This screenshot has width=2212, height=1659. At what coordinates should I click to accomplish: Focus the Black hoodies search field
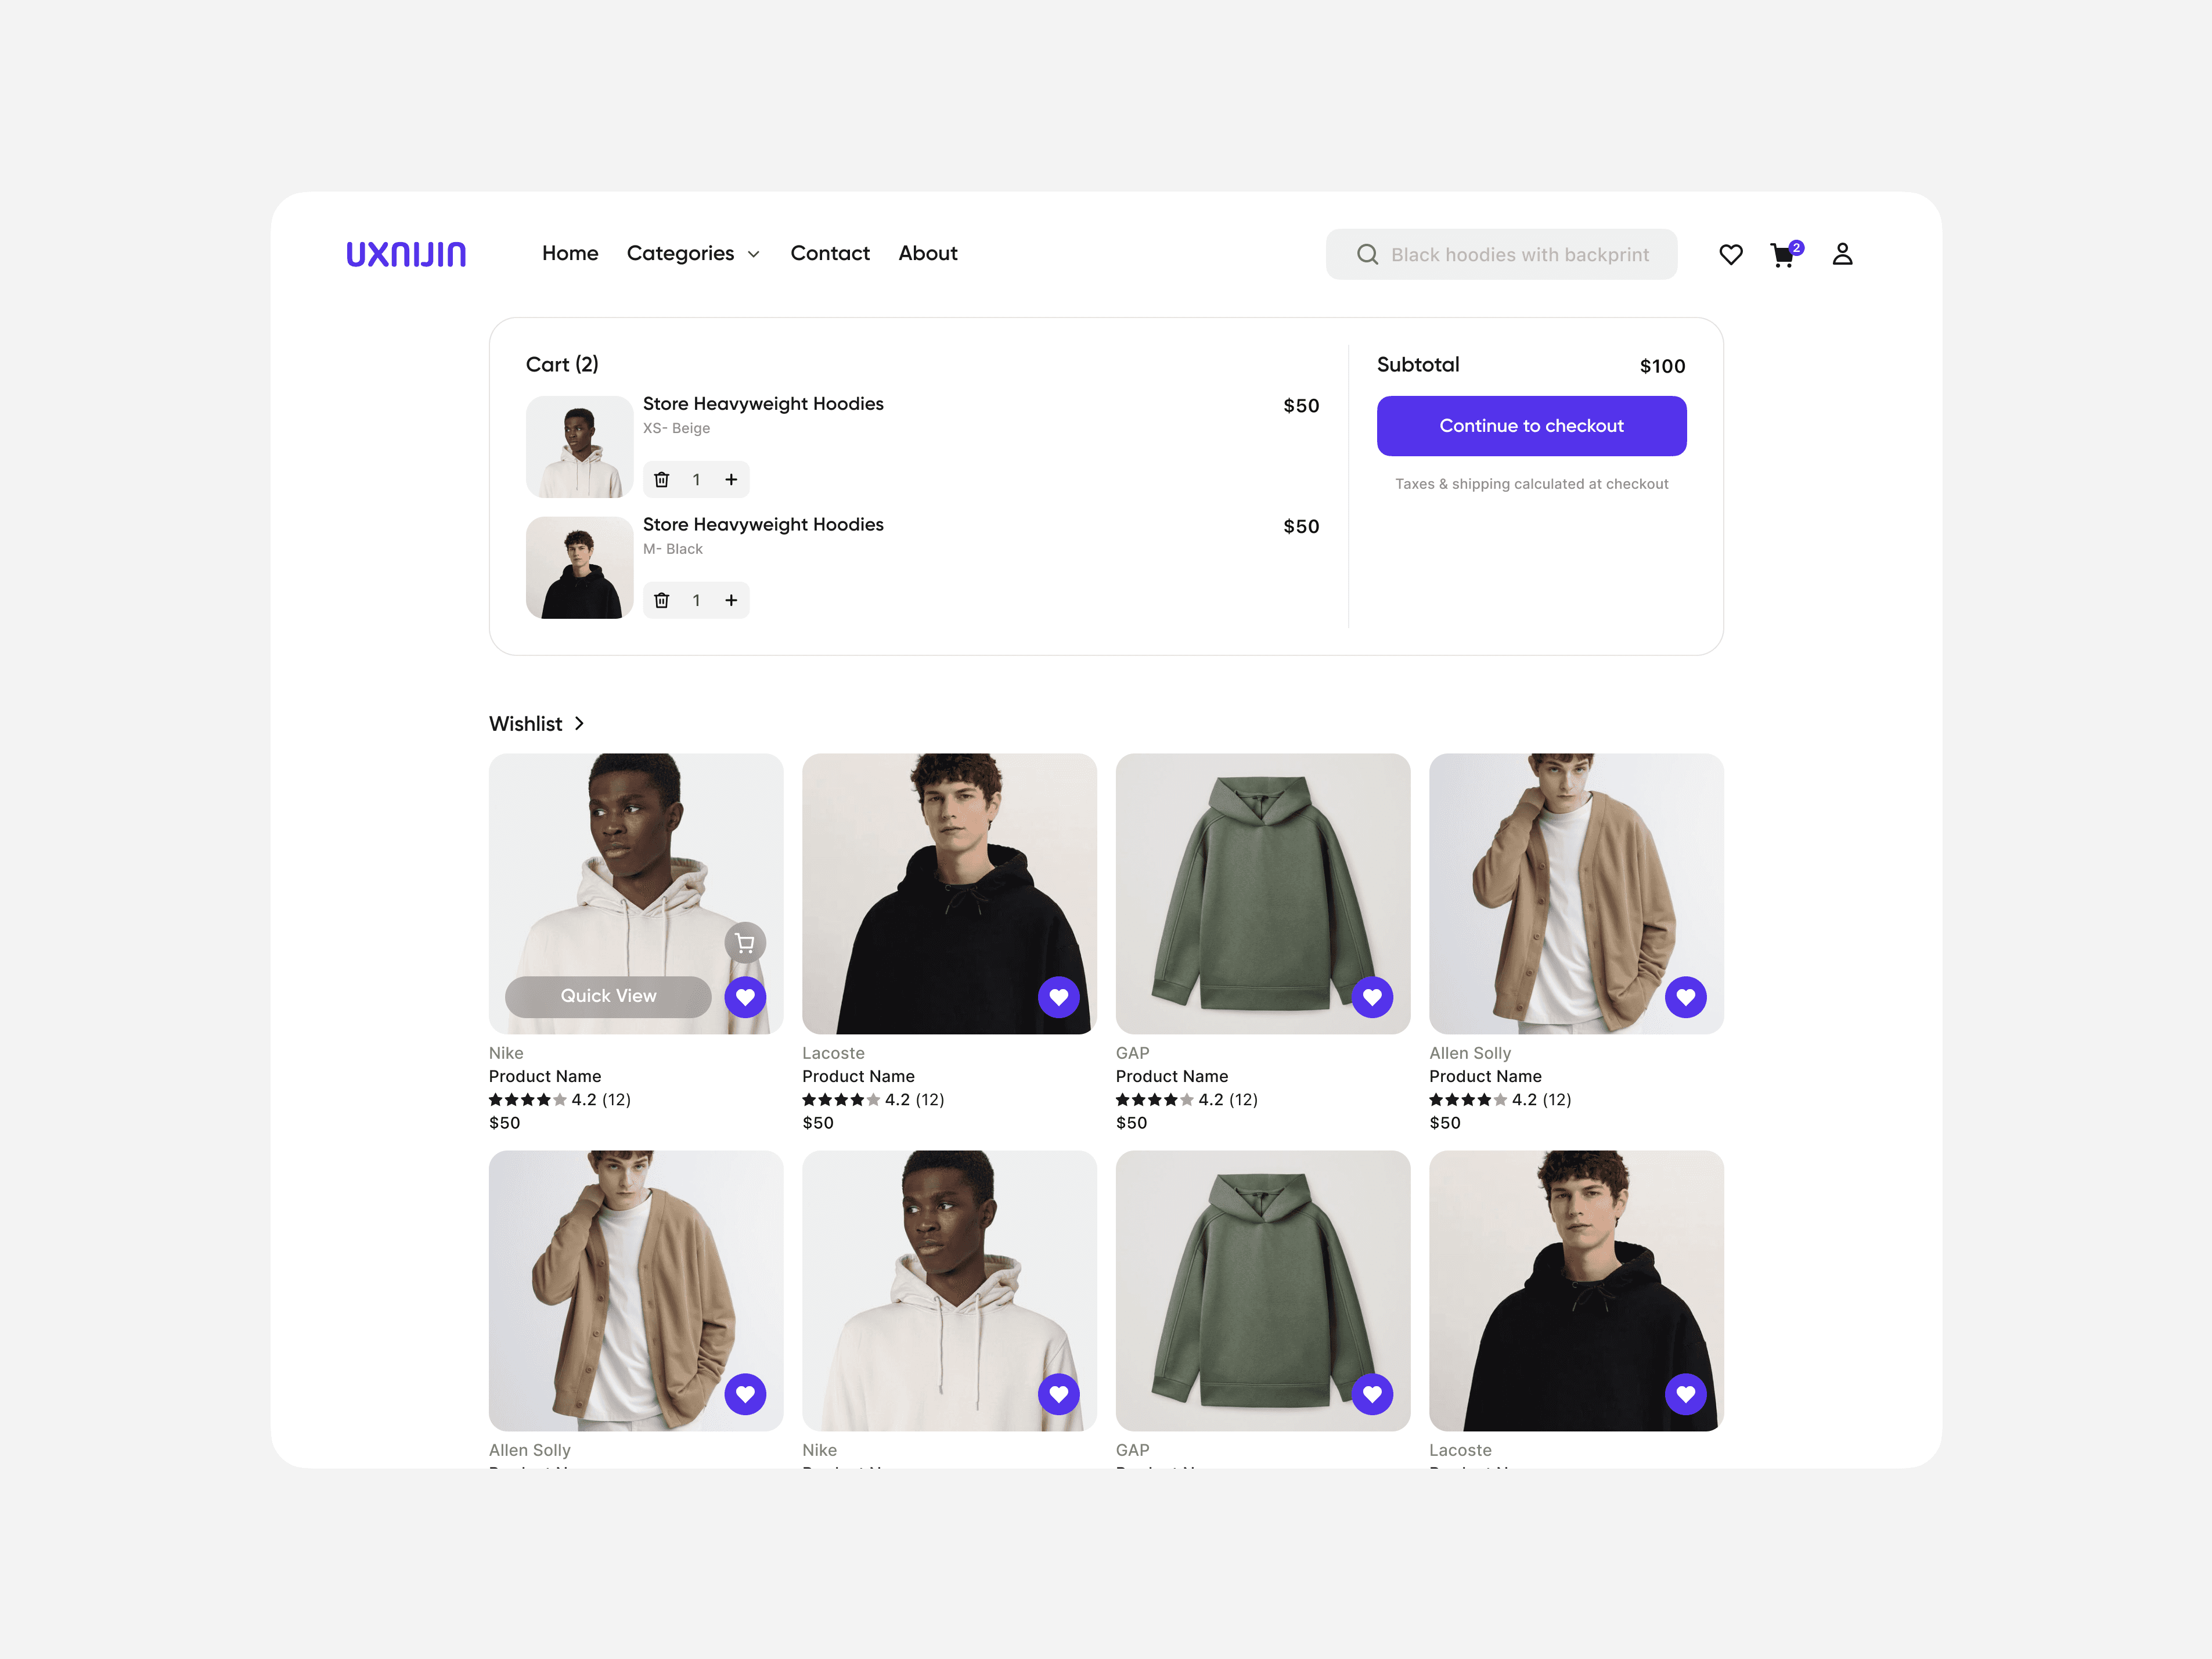tap(1501, 254)
